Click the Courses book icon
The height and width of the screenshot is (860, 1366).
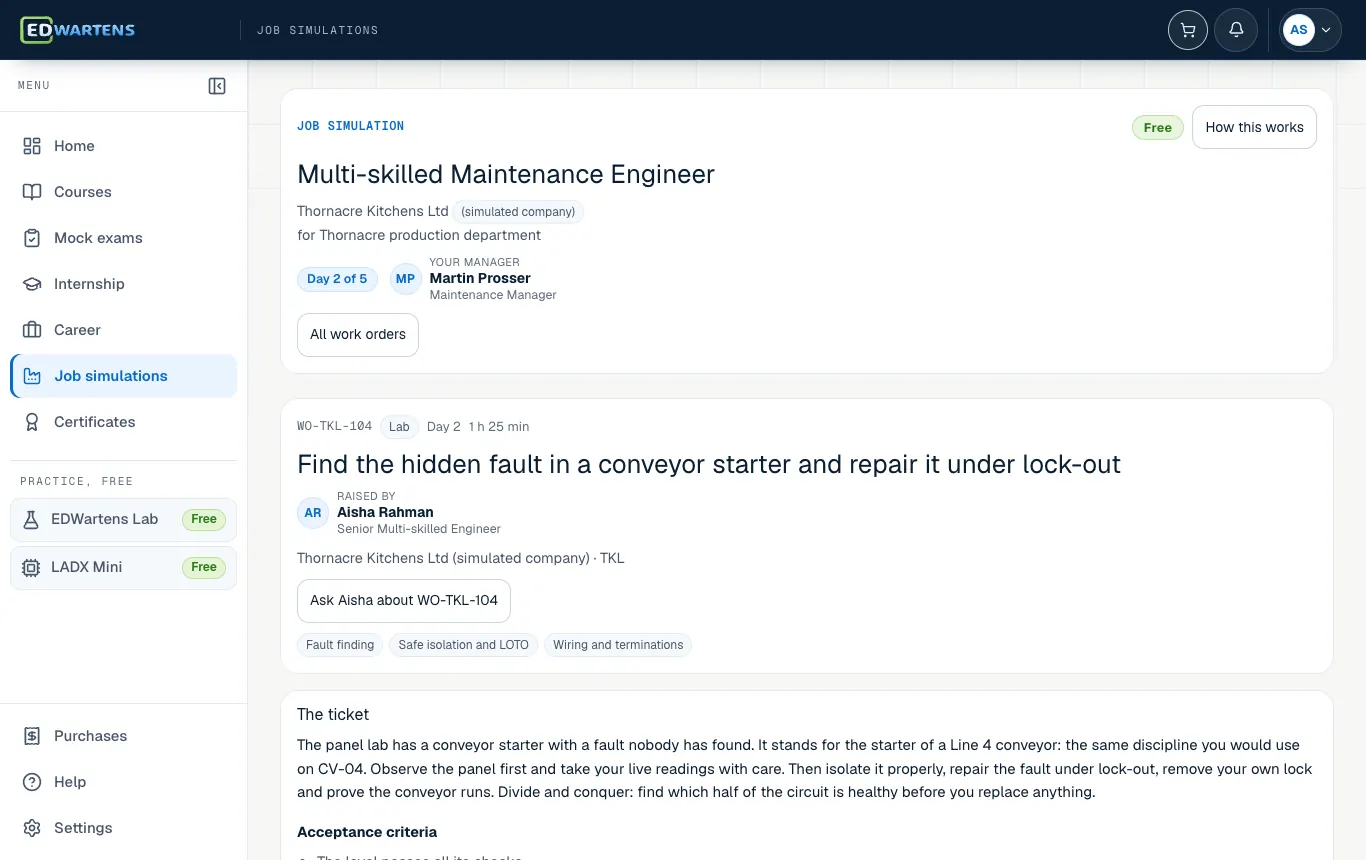[x=32, y=192]
